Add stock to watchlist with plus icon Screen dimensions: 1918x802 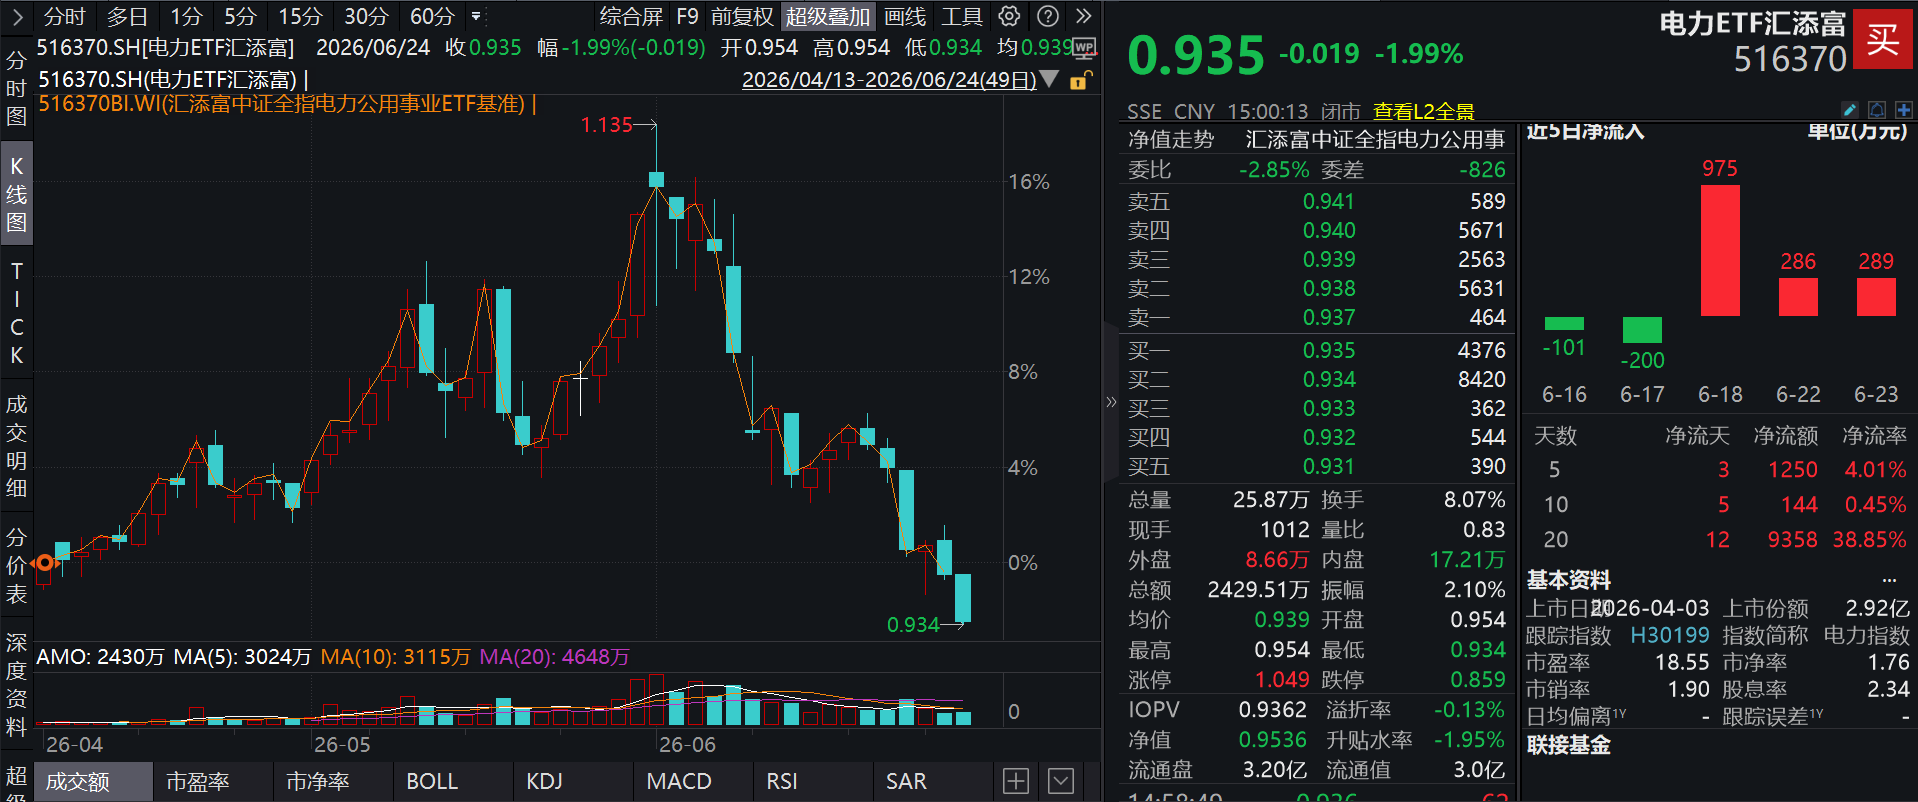click(1903, 110)
